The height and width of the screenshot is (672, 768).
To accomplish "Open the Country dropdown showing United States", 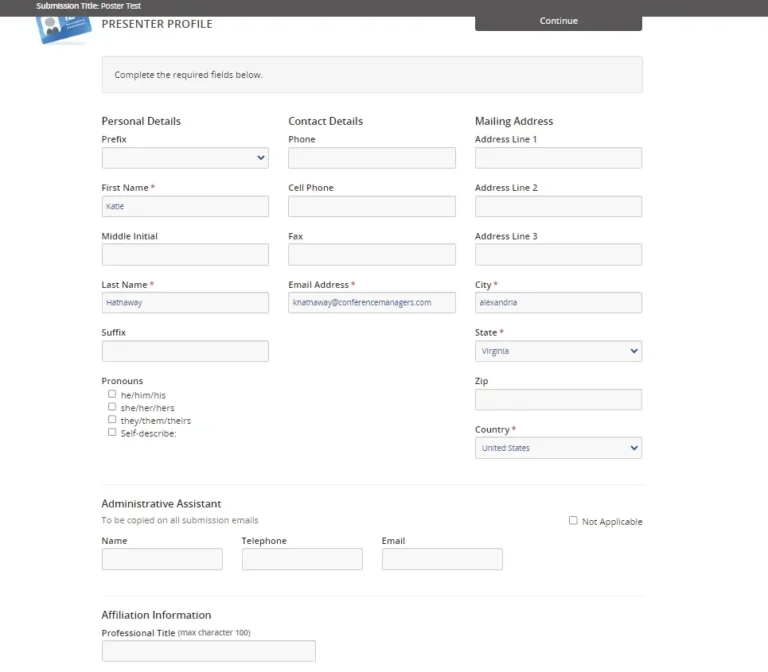I will pos(558,448).
